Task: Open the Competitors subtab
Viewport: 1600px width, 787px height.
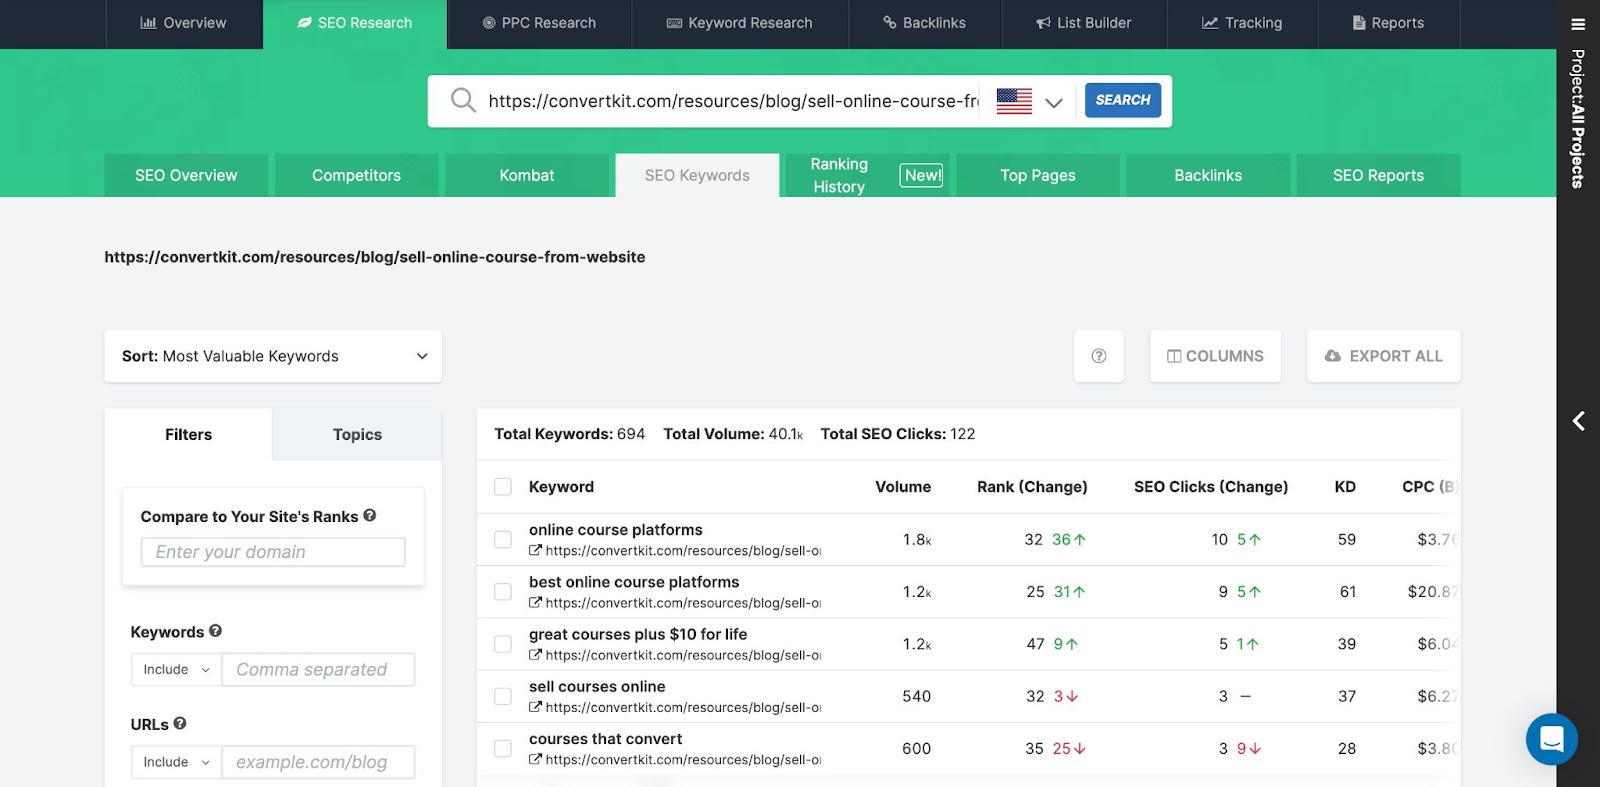Action: click(356, 175)
